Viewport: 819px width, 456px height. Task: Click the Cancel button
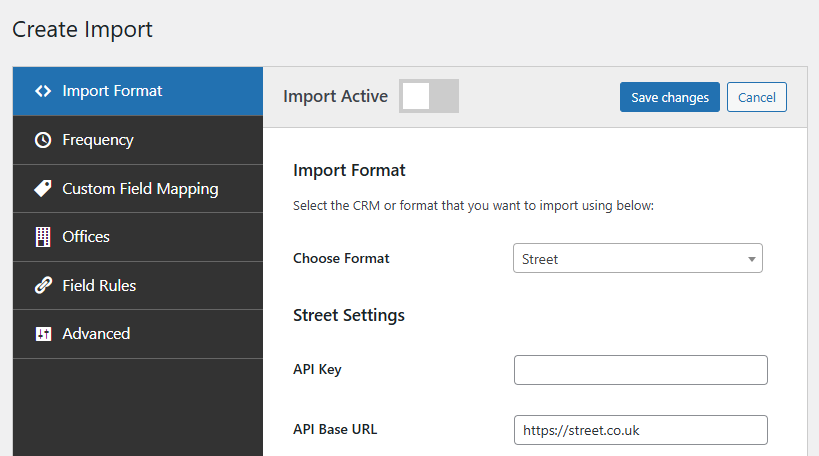(x=756, y=97)
